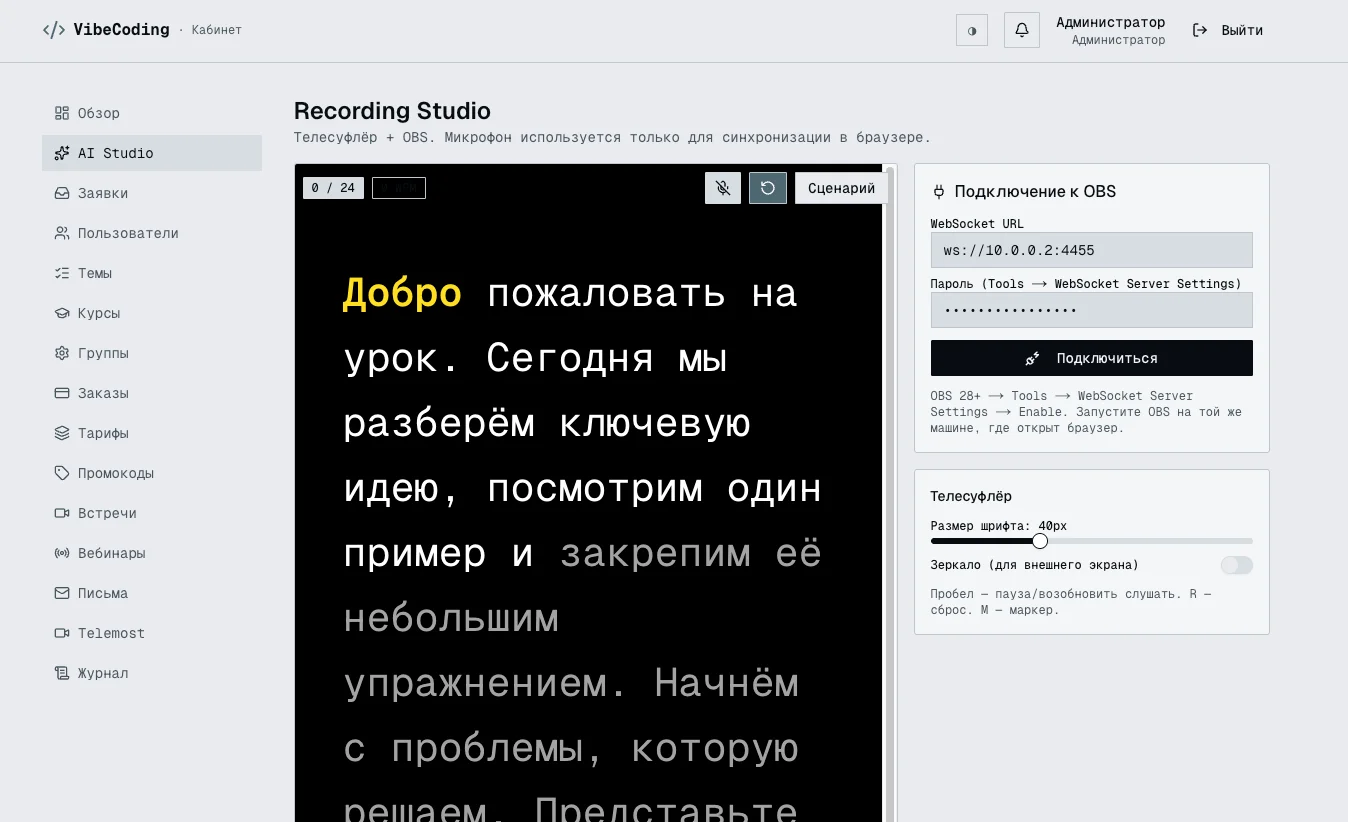Click the Встречи video camera icon
Image resolution: width=1348 pixels, height=822 pixels.
click(x=62, y=513)
